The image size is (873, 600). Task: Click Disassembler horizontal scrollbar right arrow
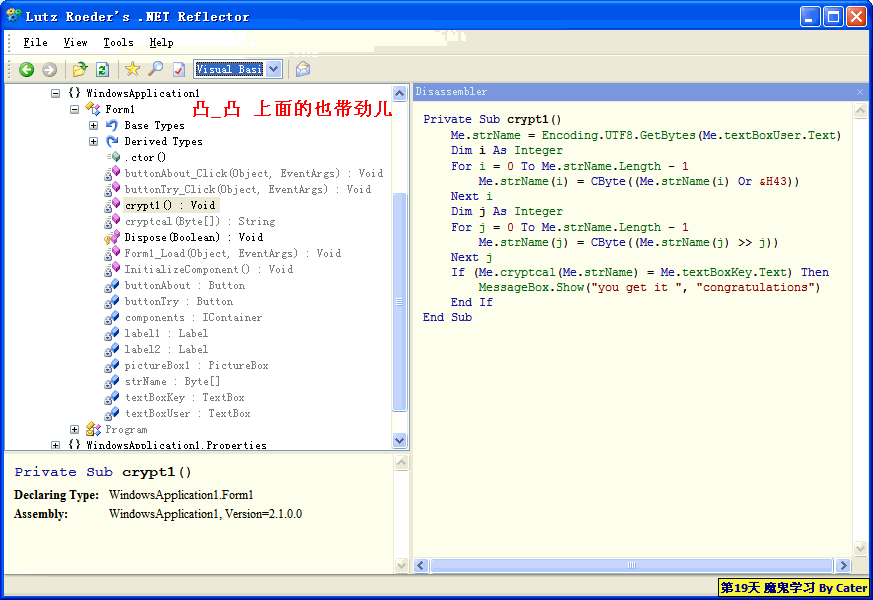[x=843, y=565]
